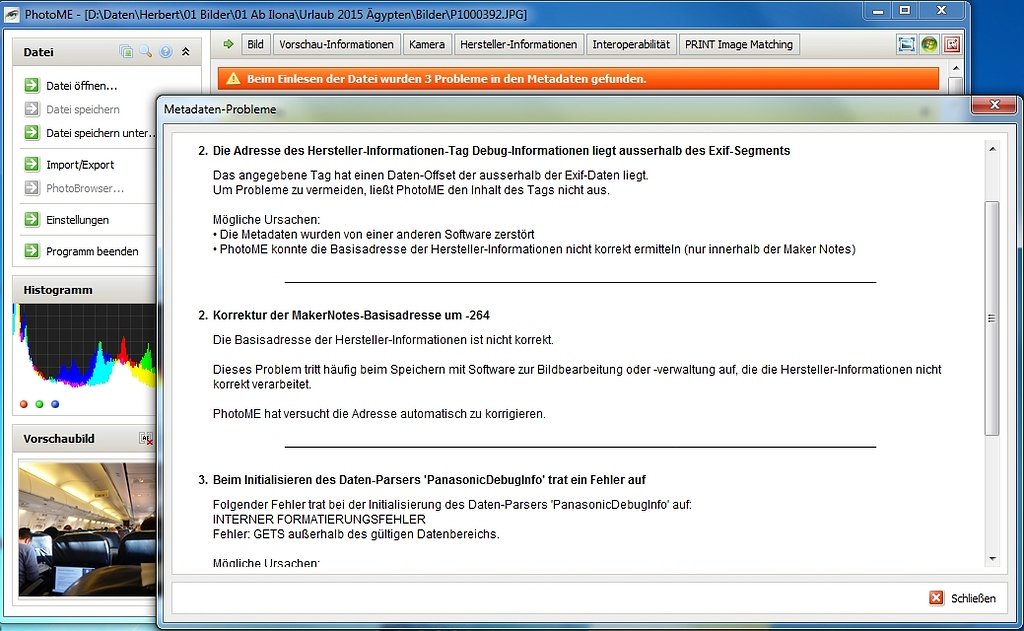
Task: Click heading about PanasonicDebugInfo Daten-Parser error
Action: coord(429,479)
